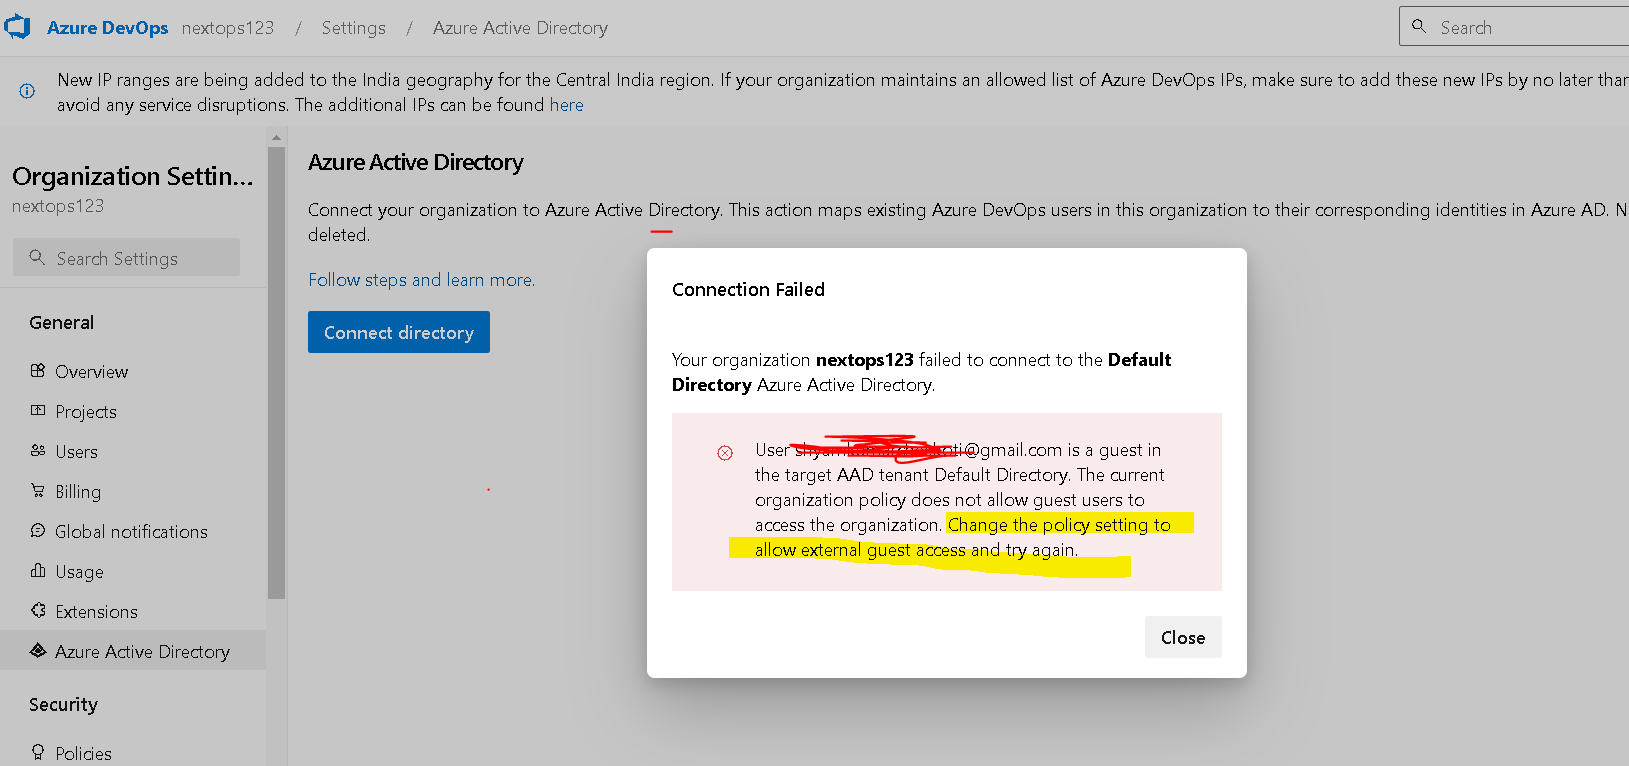This screenshot has width=1629, height=766.
Task: Click the Search Settings magnifier icon
Action: pyautogui.click(x=37, y=257)
